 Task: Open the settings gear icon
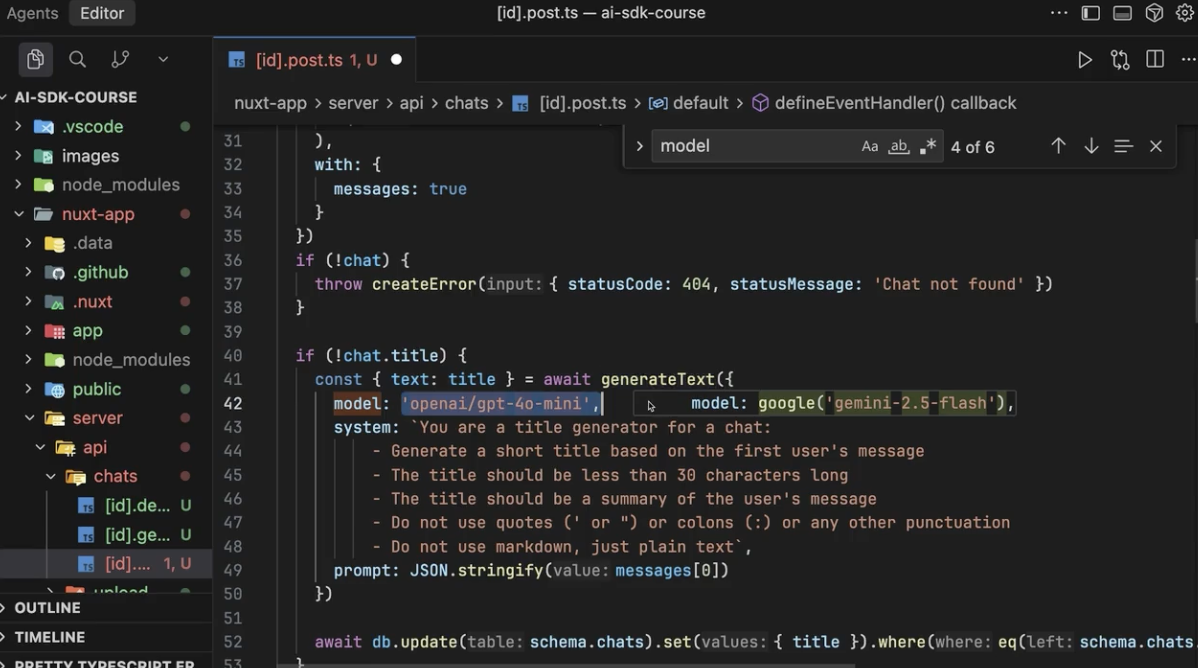(1185, 13)
